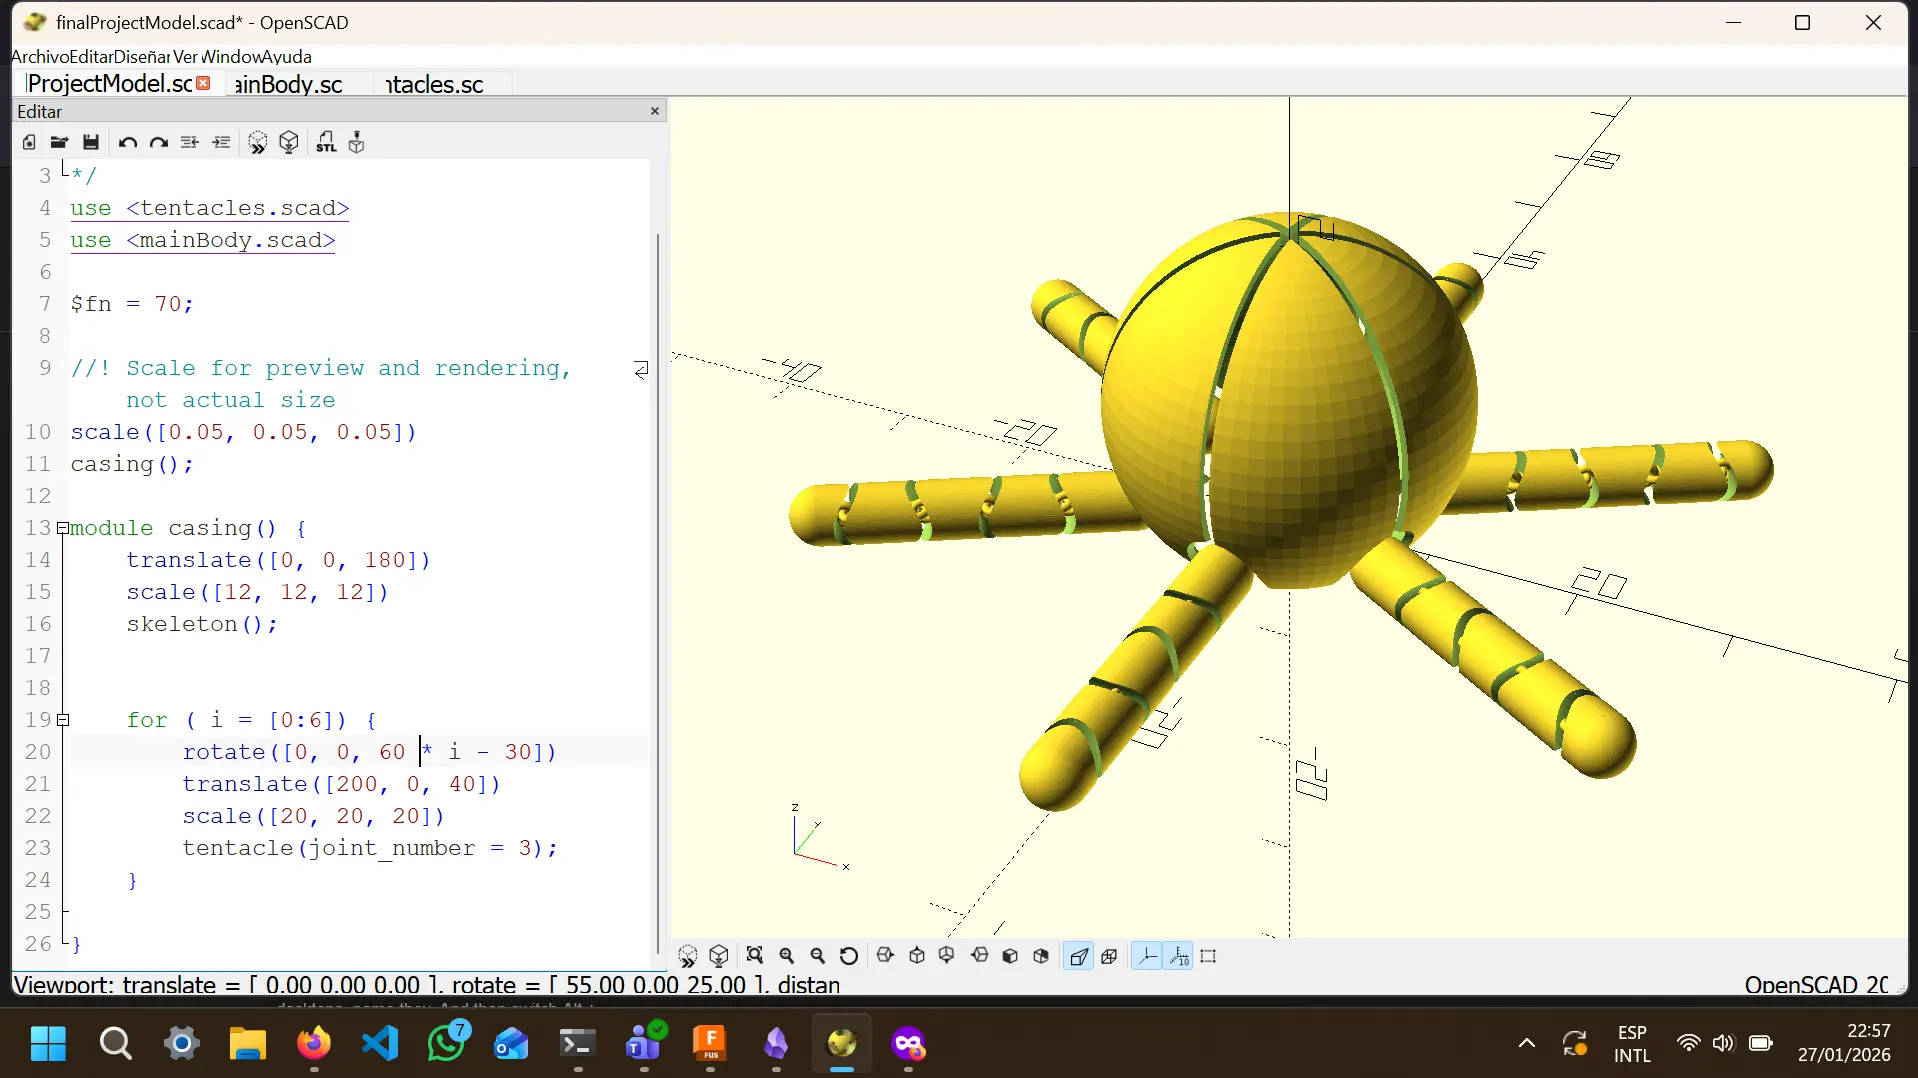
Task: Toggle scale markers on the axes
Action: point(1179,956)
